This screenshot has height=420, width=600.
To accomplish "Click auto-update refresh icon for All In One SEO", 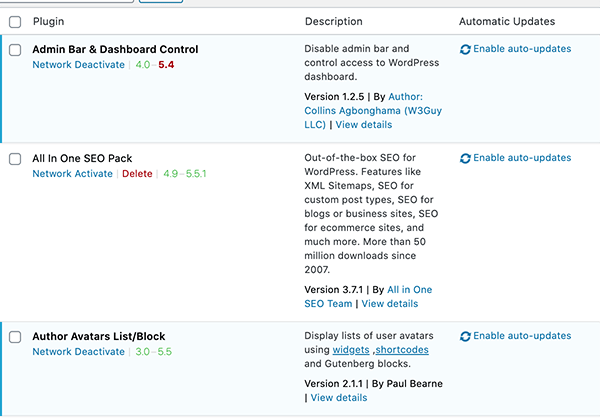I will pos(465,158).
